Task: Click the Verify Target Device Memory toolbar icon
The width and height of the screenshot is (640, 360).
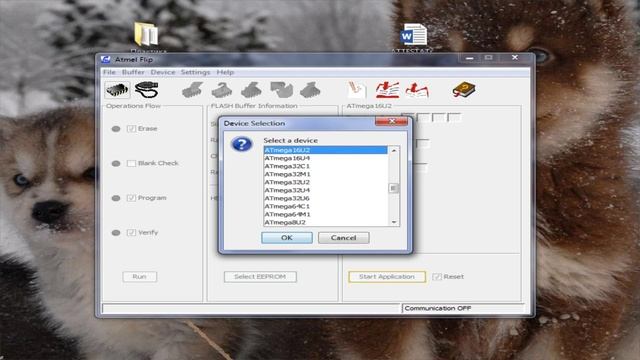Action: pyautogui.click(x=282, y=90)
